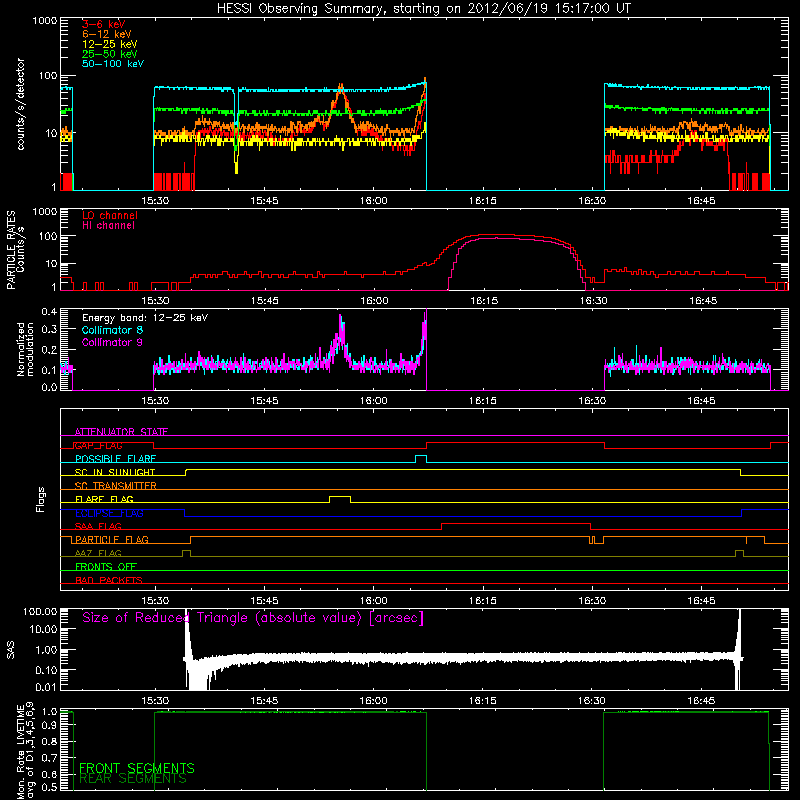The image size is (800, 800).
Task: Click the SAS panel axis title
Action: tap(10, 651)
